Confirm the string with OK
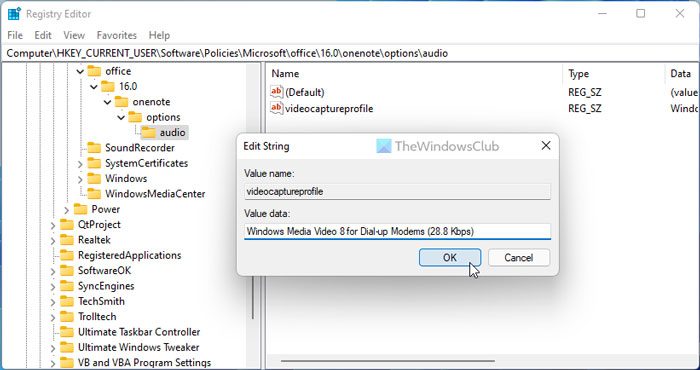Image resolution: width=700 pixels, height=370 pixels. click(450, 258)
